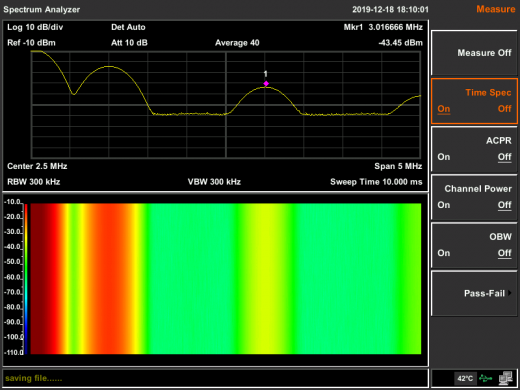
Task: Click the spectrogram color scale bar
Action: click(x=26, y=278)
